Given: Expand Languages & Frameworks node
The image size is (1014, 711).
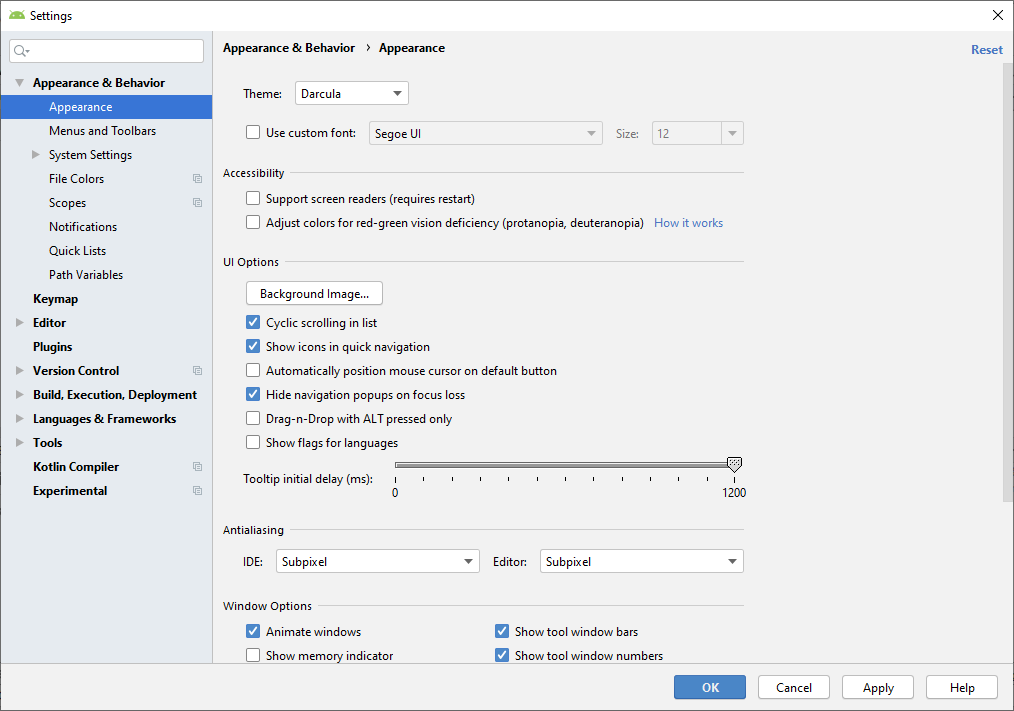Looking at the screenshot, I should click(x=19, y=419).
